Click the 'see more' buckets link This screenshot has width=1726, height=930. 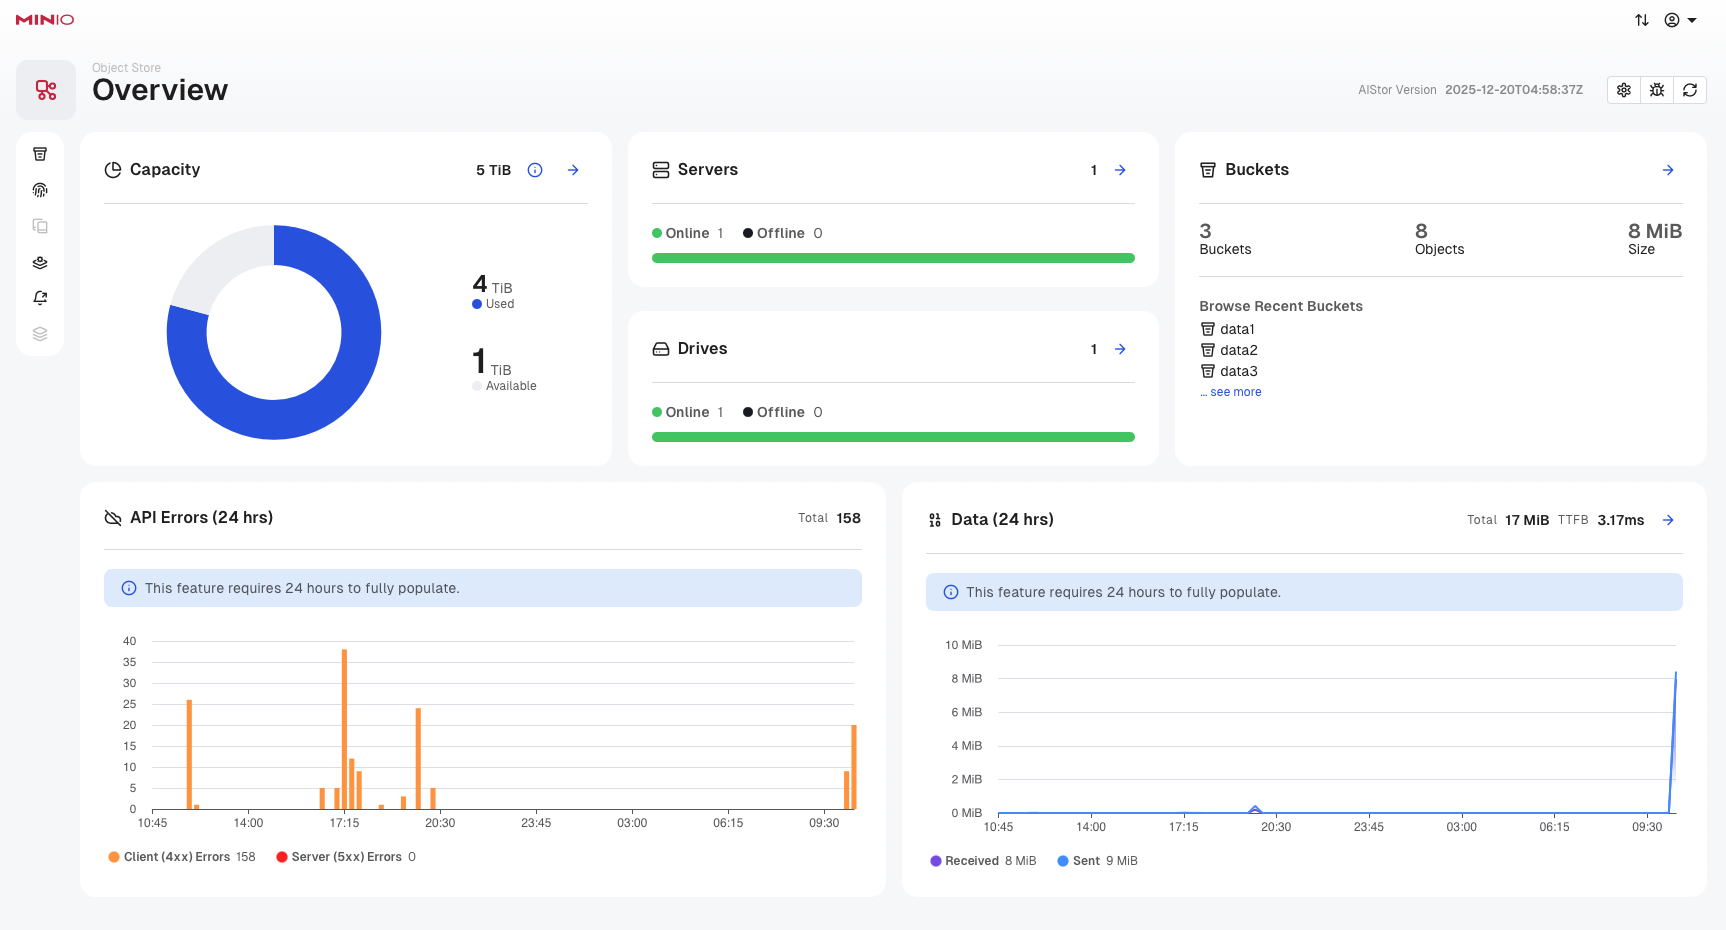coord(1235,392)
